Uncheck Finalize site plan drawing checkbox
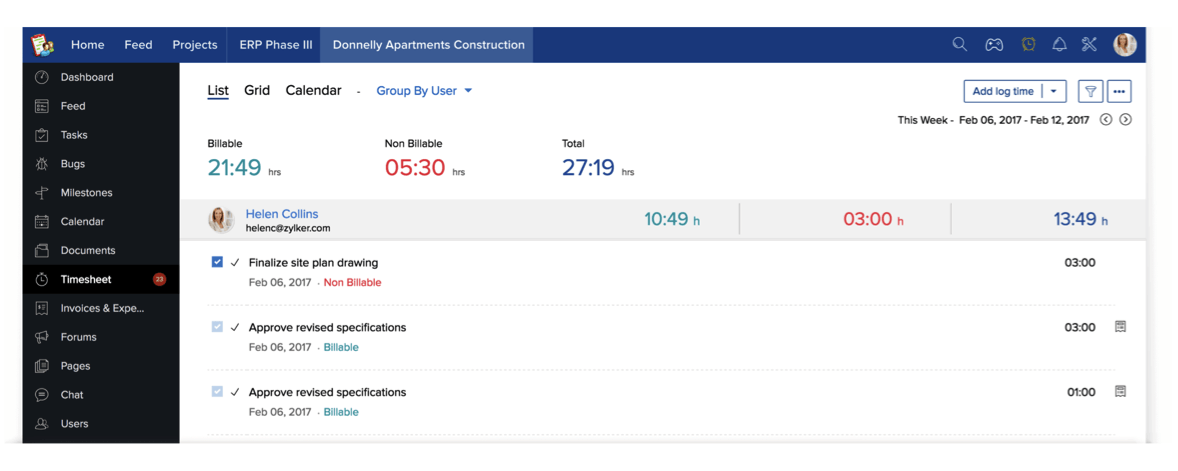The height and width of the screenshot is (471, 1178). (217, 262)
